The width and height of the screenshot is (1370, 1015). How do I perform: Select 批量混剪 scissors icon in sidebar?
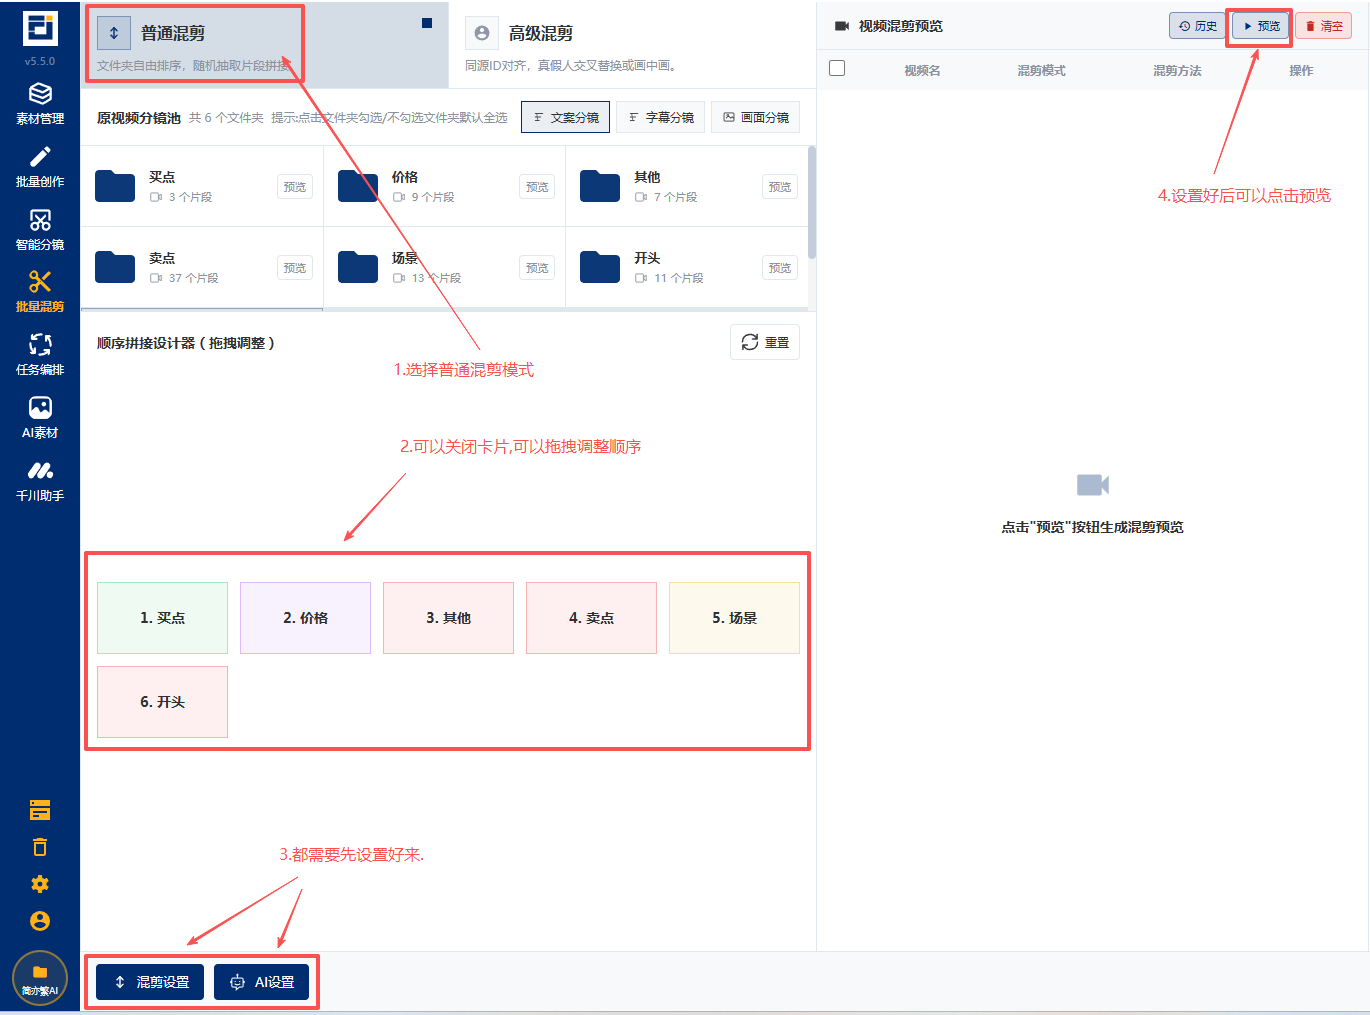pyautogui.click(x=40, y=282)
